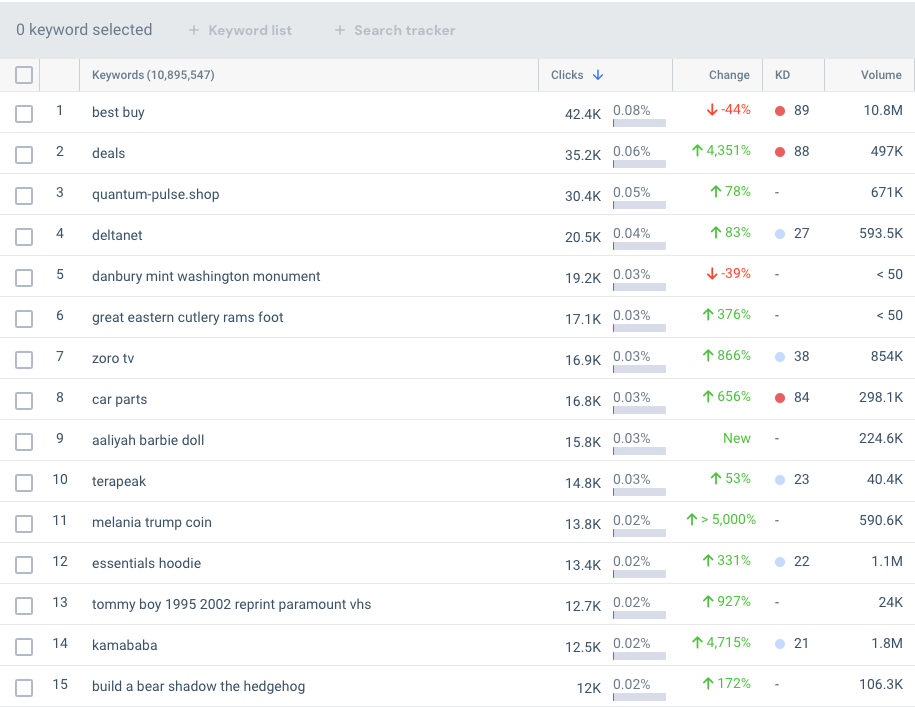Check the checkbox for best buy
The width and height of the screenshot is (915, 707).
click(24, 113)
